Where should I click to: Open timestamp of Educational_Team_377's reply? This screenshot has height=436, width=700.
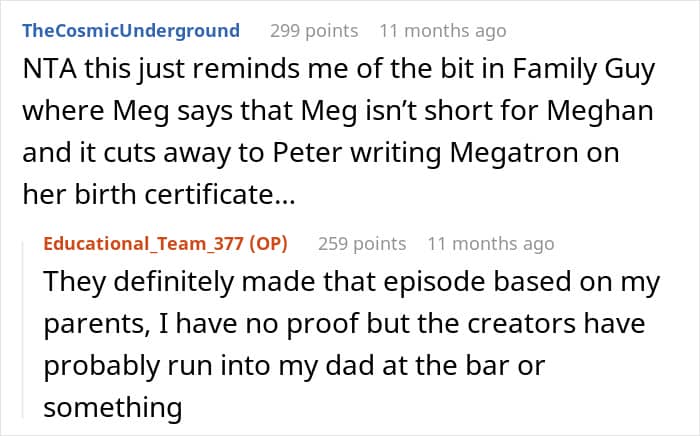490,244
